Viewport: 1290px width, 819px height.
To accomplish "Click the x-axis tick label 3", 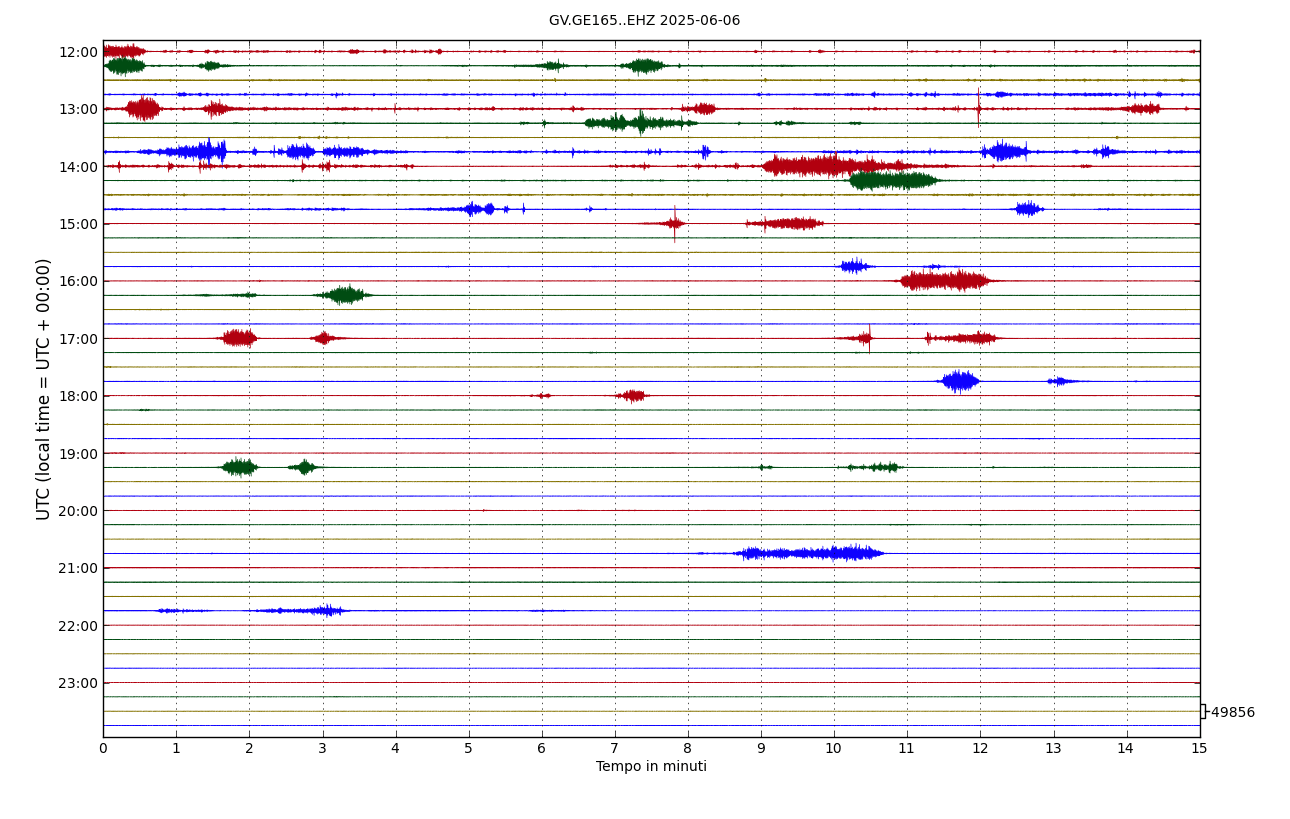I will point(322,749).
